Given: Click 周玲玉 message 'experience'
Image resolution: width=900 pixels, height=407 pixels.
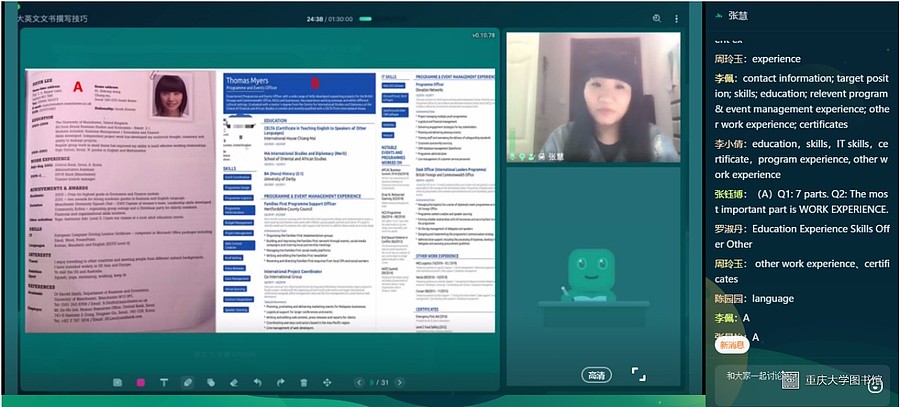Looking at the screenshot, I should click(758, 59).
